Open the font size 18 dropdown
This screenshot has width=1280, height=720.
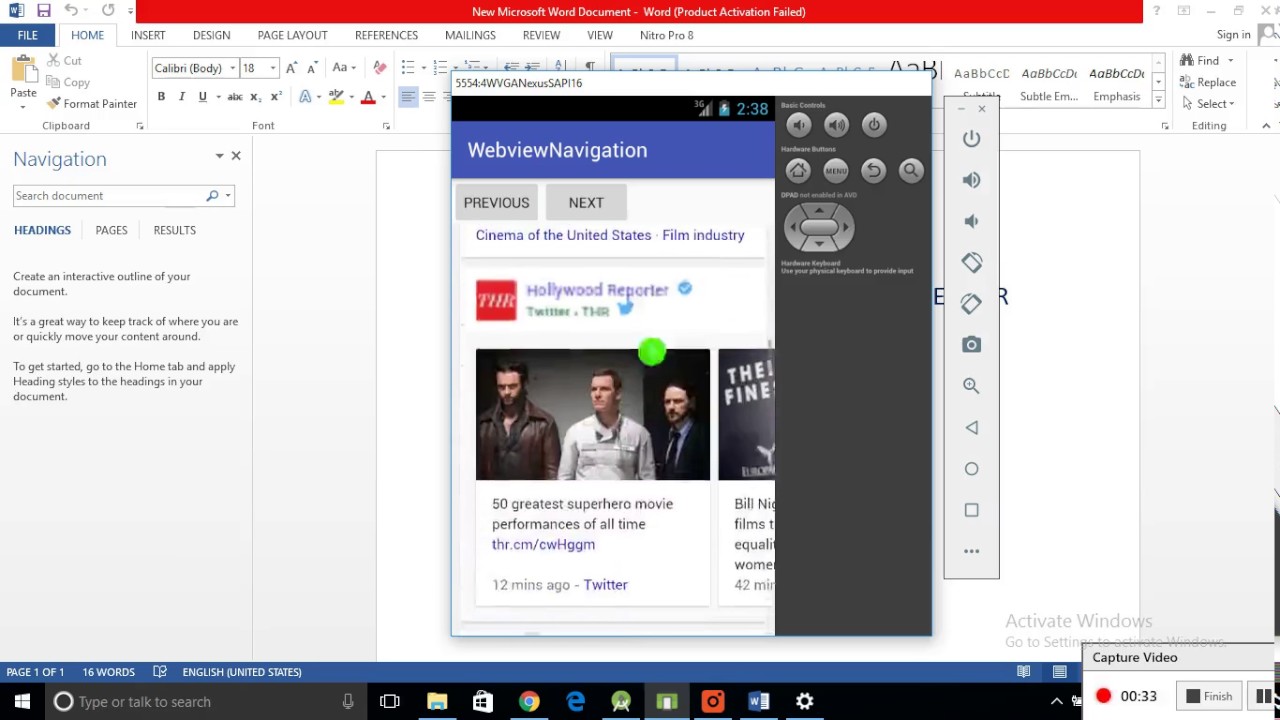tap(272, 68)
